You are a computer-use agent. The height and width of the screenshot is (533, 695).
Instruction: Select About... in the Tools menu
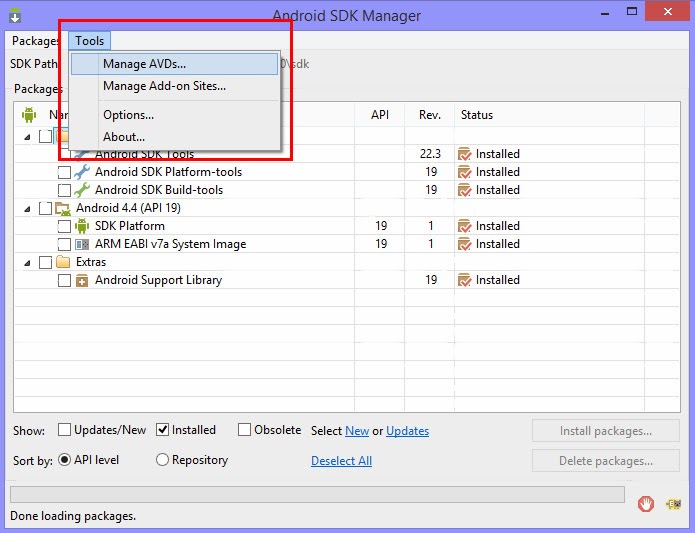pos(174,137)
